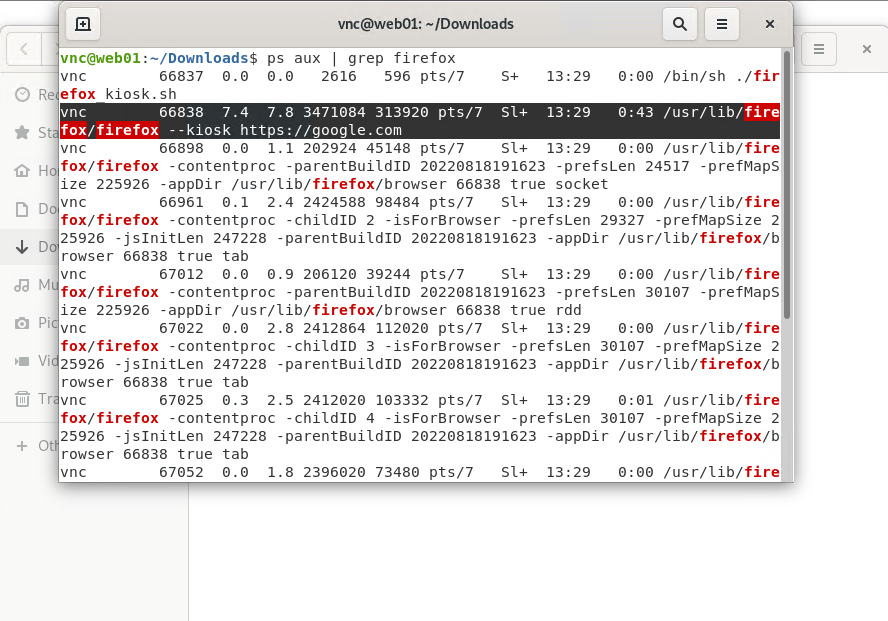Open the Pictures camera icon in sidebar

pos(22,323)
